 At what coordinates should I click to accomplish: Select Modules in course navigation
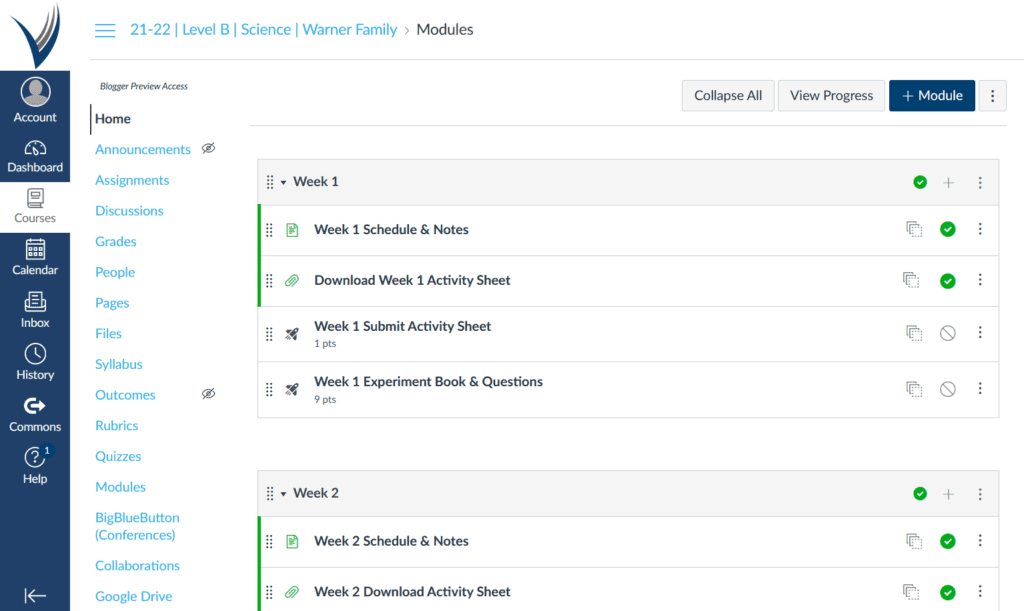click(120, 487)
